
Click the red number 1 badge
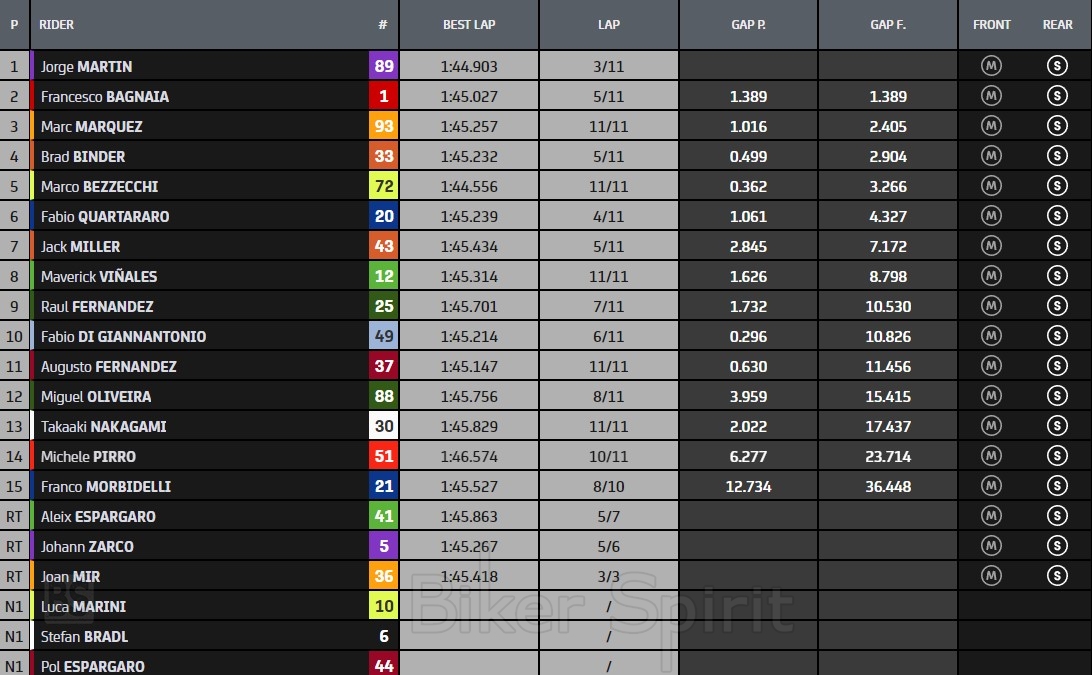(x=384, y=97)
